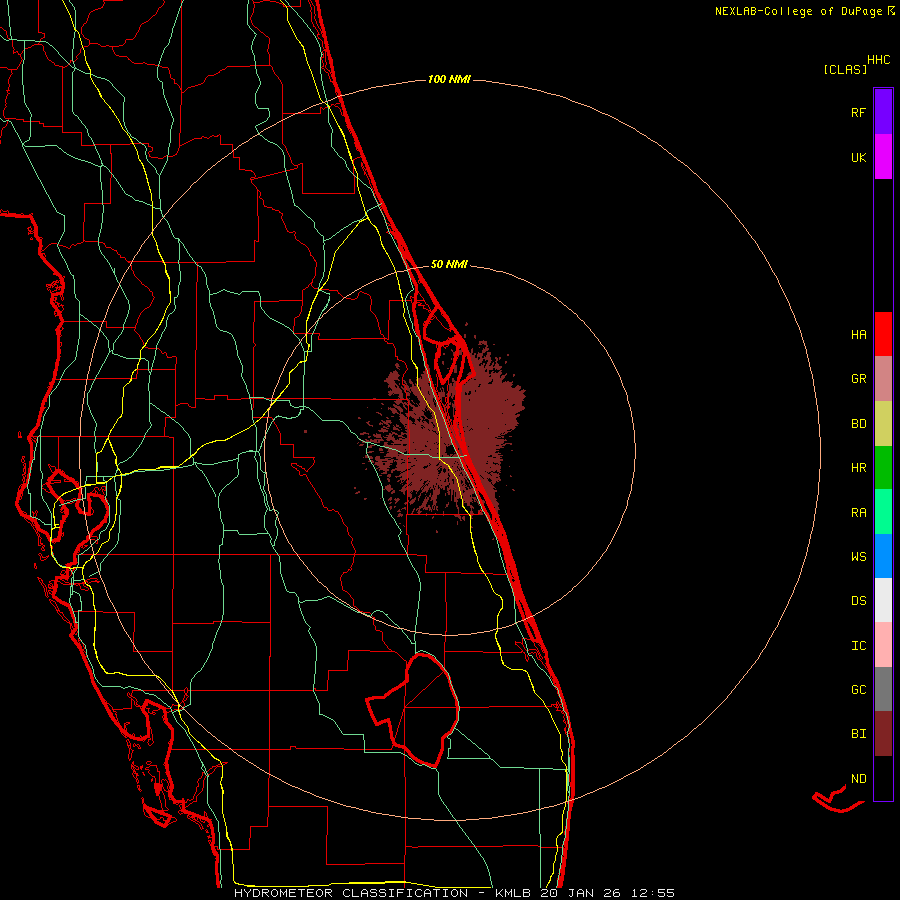This screenshot has width=900, height=900.
Task: Click the "100 NMI" range ring label
Action: point(449,79)
